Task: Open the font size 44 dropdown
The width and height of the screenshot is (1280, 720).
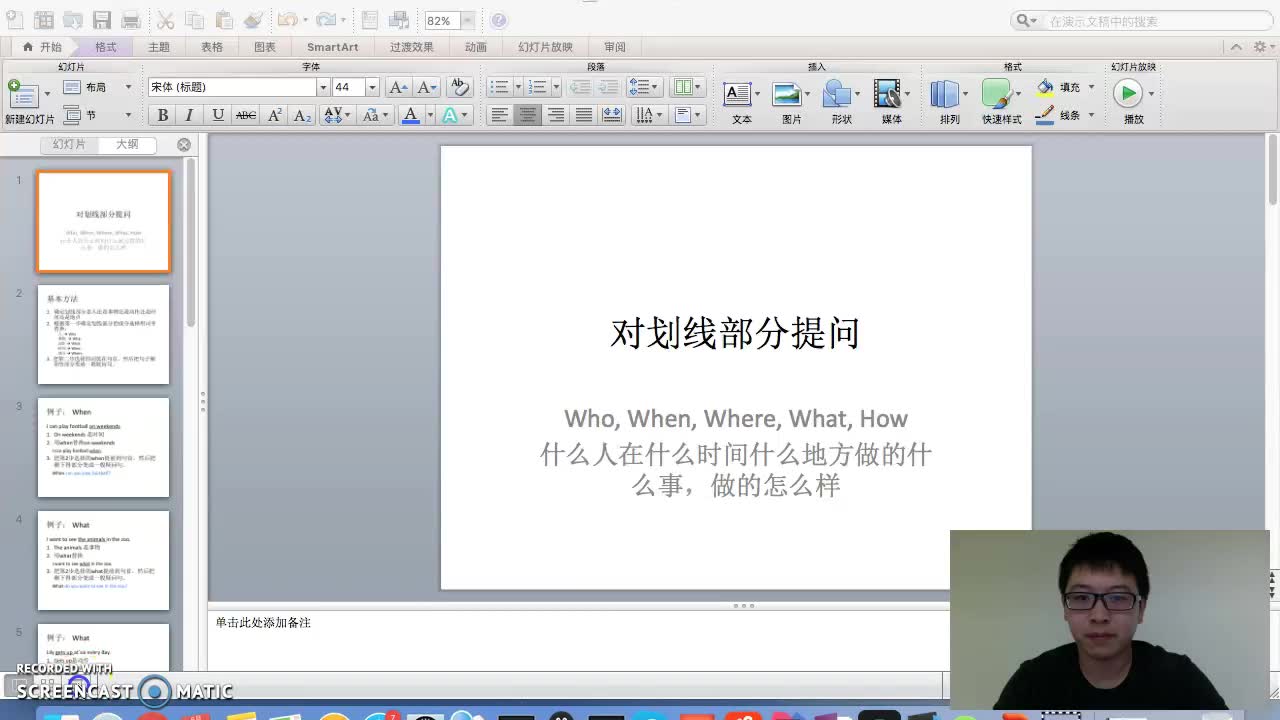Action: (x=371, y=87)
